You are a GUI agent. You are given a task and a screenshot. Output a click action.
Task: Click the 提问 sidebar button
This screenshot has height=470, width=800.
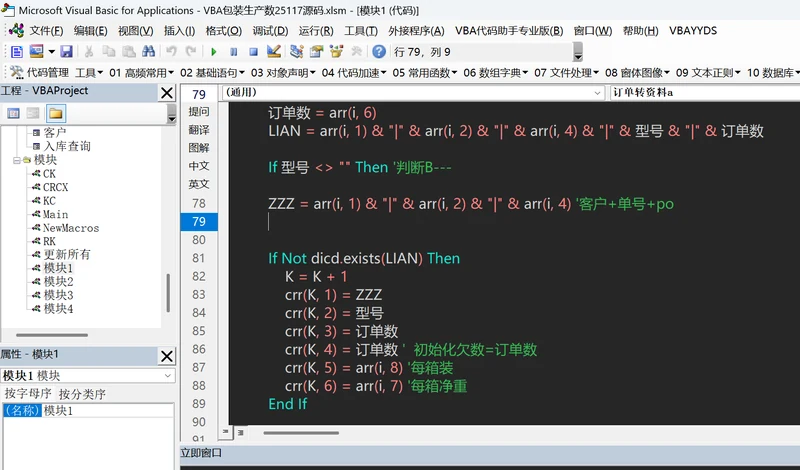point(199,111)
